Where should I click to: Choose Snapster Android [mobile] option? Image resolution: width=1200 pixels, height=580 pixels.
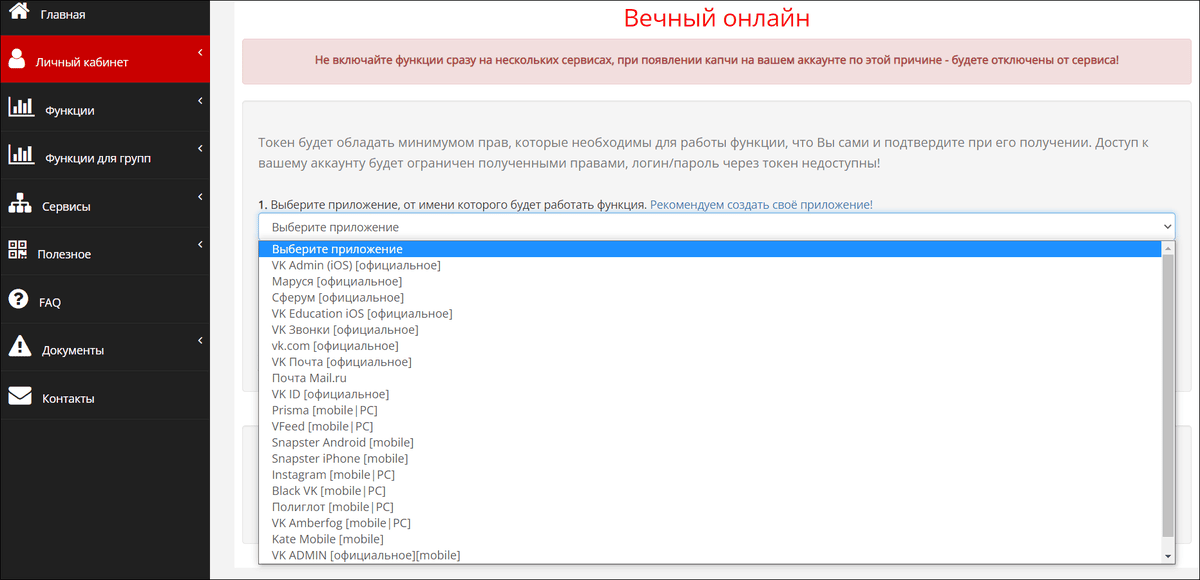(x=710, y=442)
